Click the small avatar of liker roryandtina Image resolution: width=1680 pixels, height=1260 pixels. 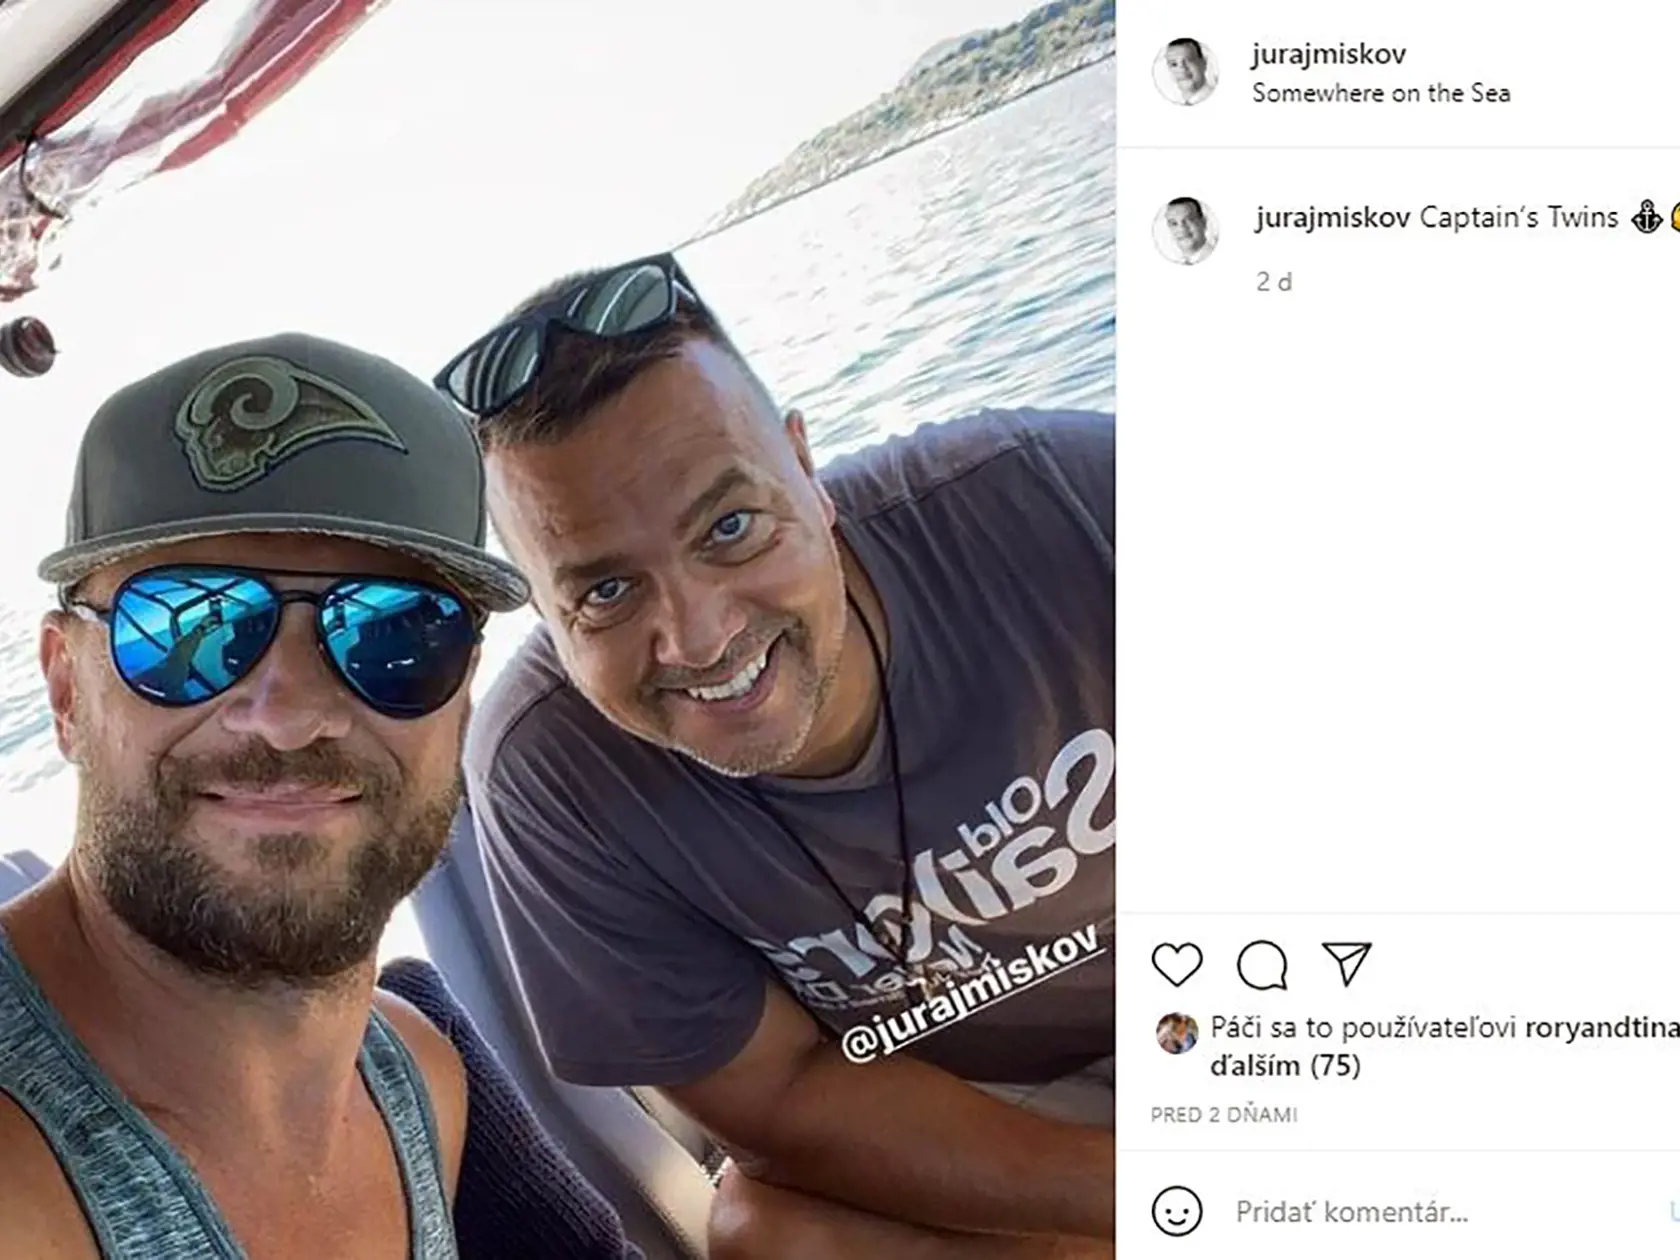click(x=1177, y=1033)
